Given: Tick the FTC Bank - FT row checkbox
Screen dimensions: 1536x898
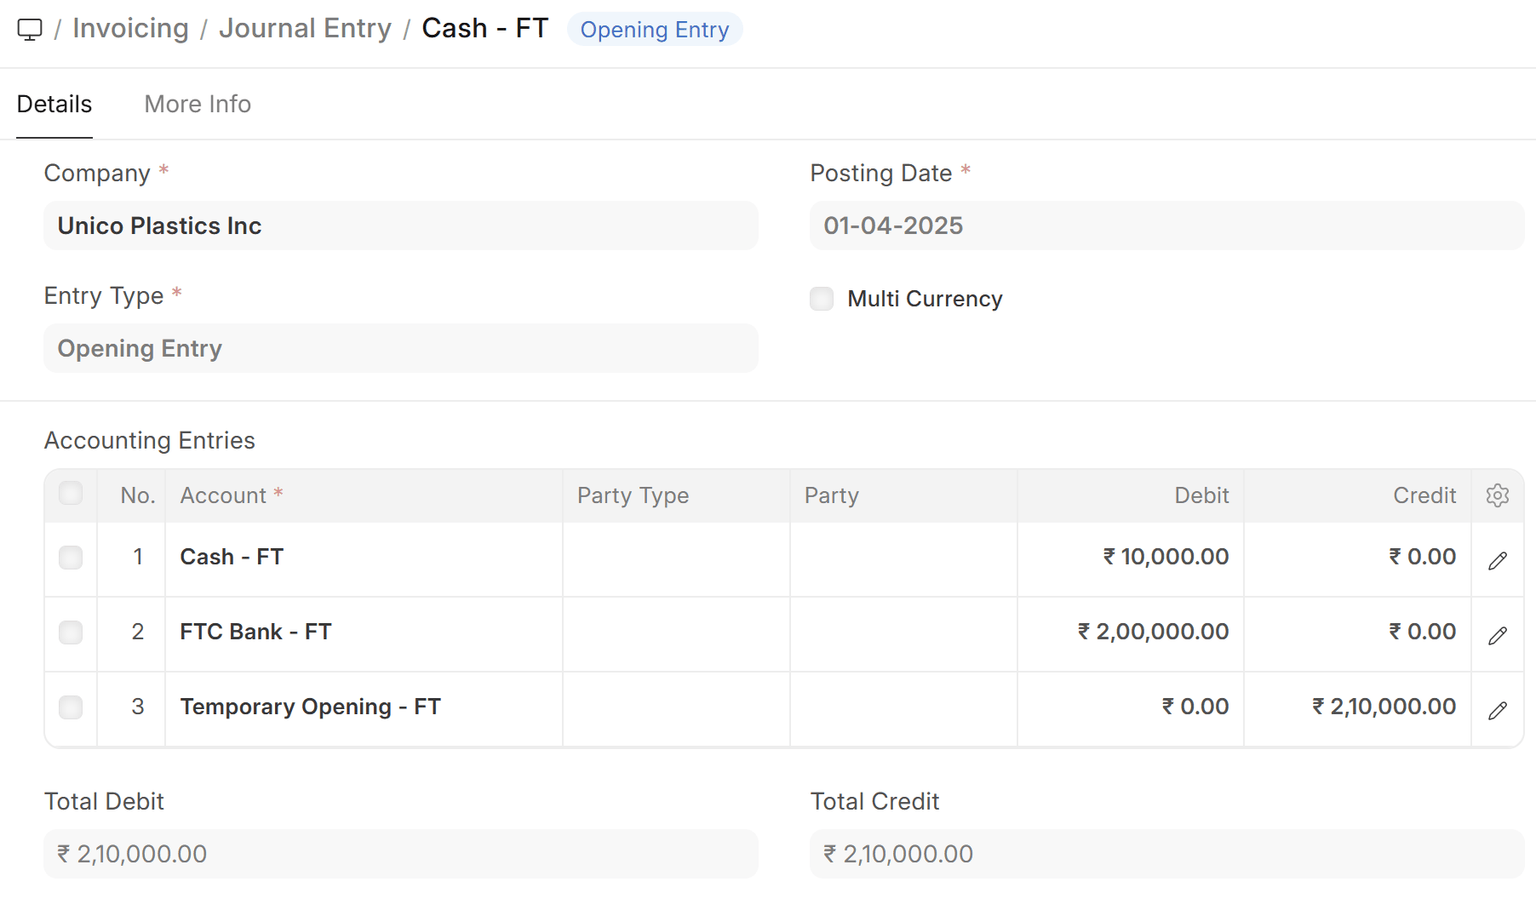Looking at the screenshot, I should [71, 632].
